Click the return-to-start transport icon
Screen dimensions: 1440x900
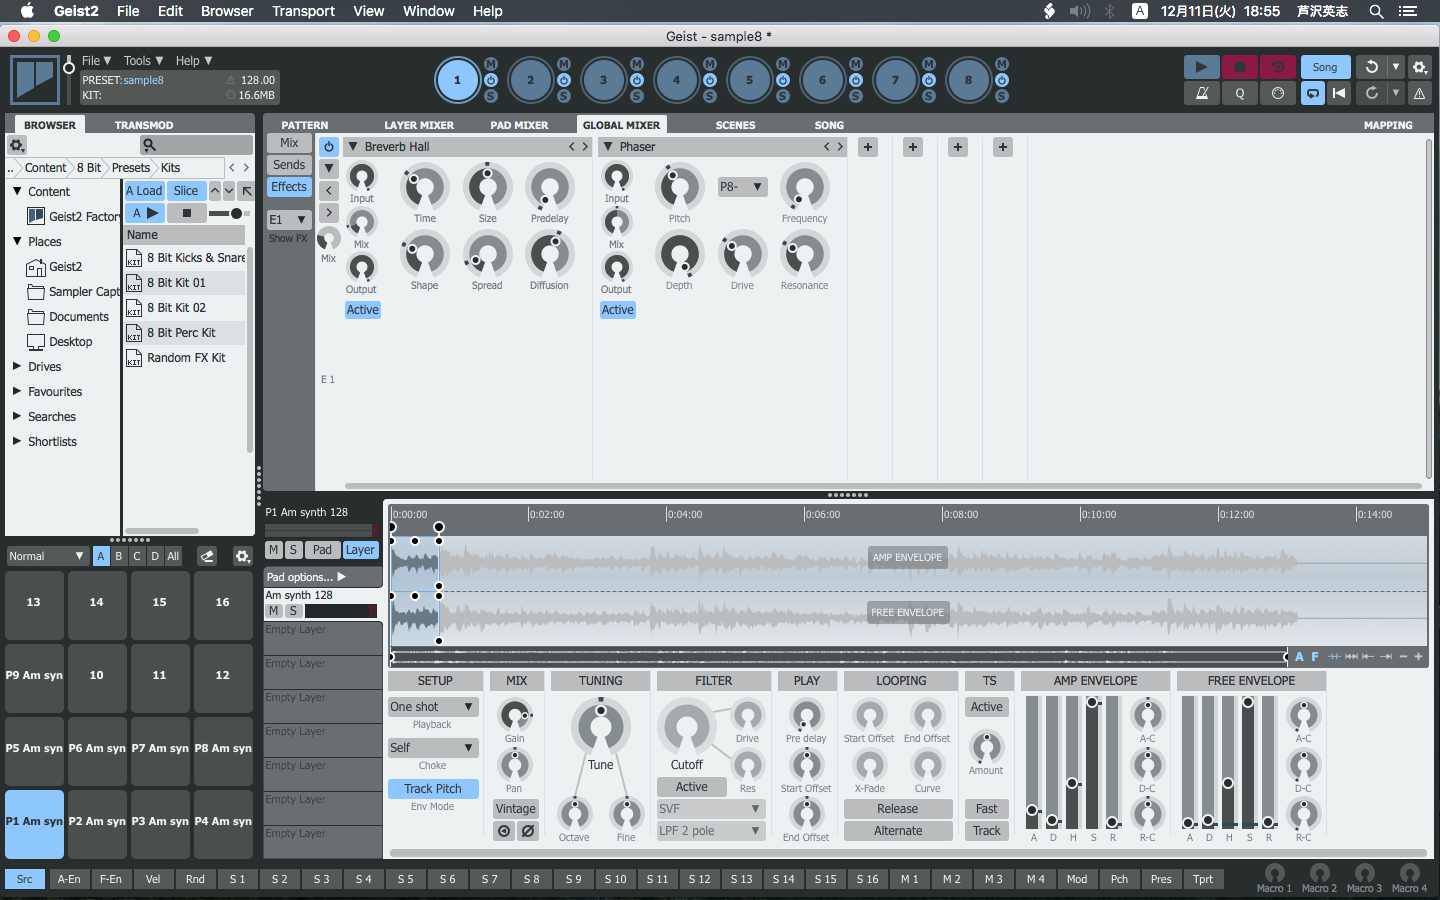[x=1339, y=93]
